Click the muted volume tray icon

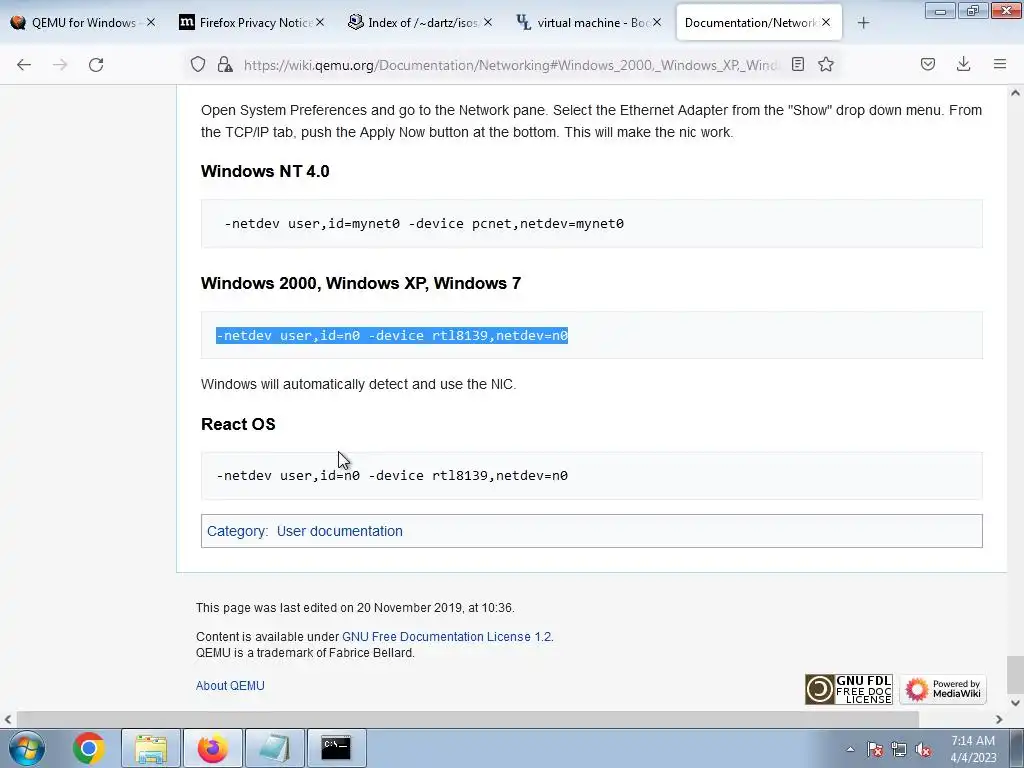923,750
